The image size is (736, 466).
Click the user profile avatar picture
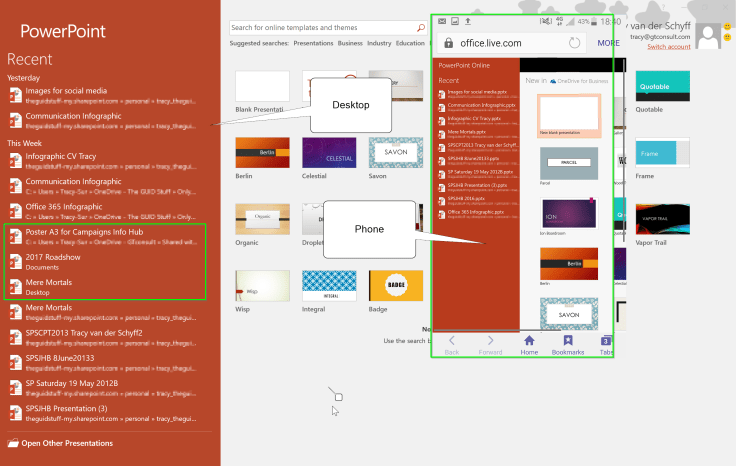[709, 37]
